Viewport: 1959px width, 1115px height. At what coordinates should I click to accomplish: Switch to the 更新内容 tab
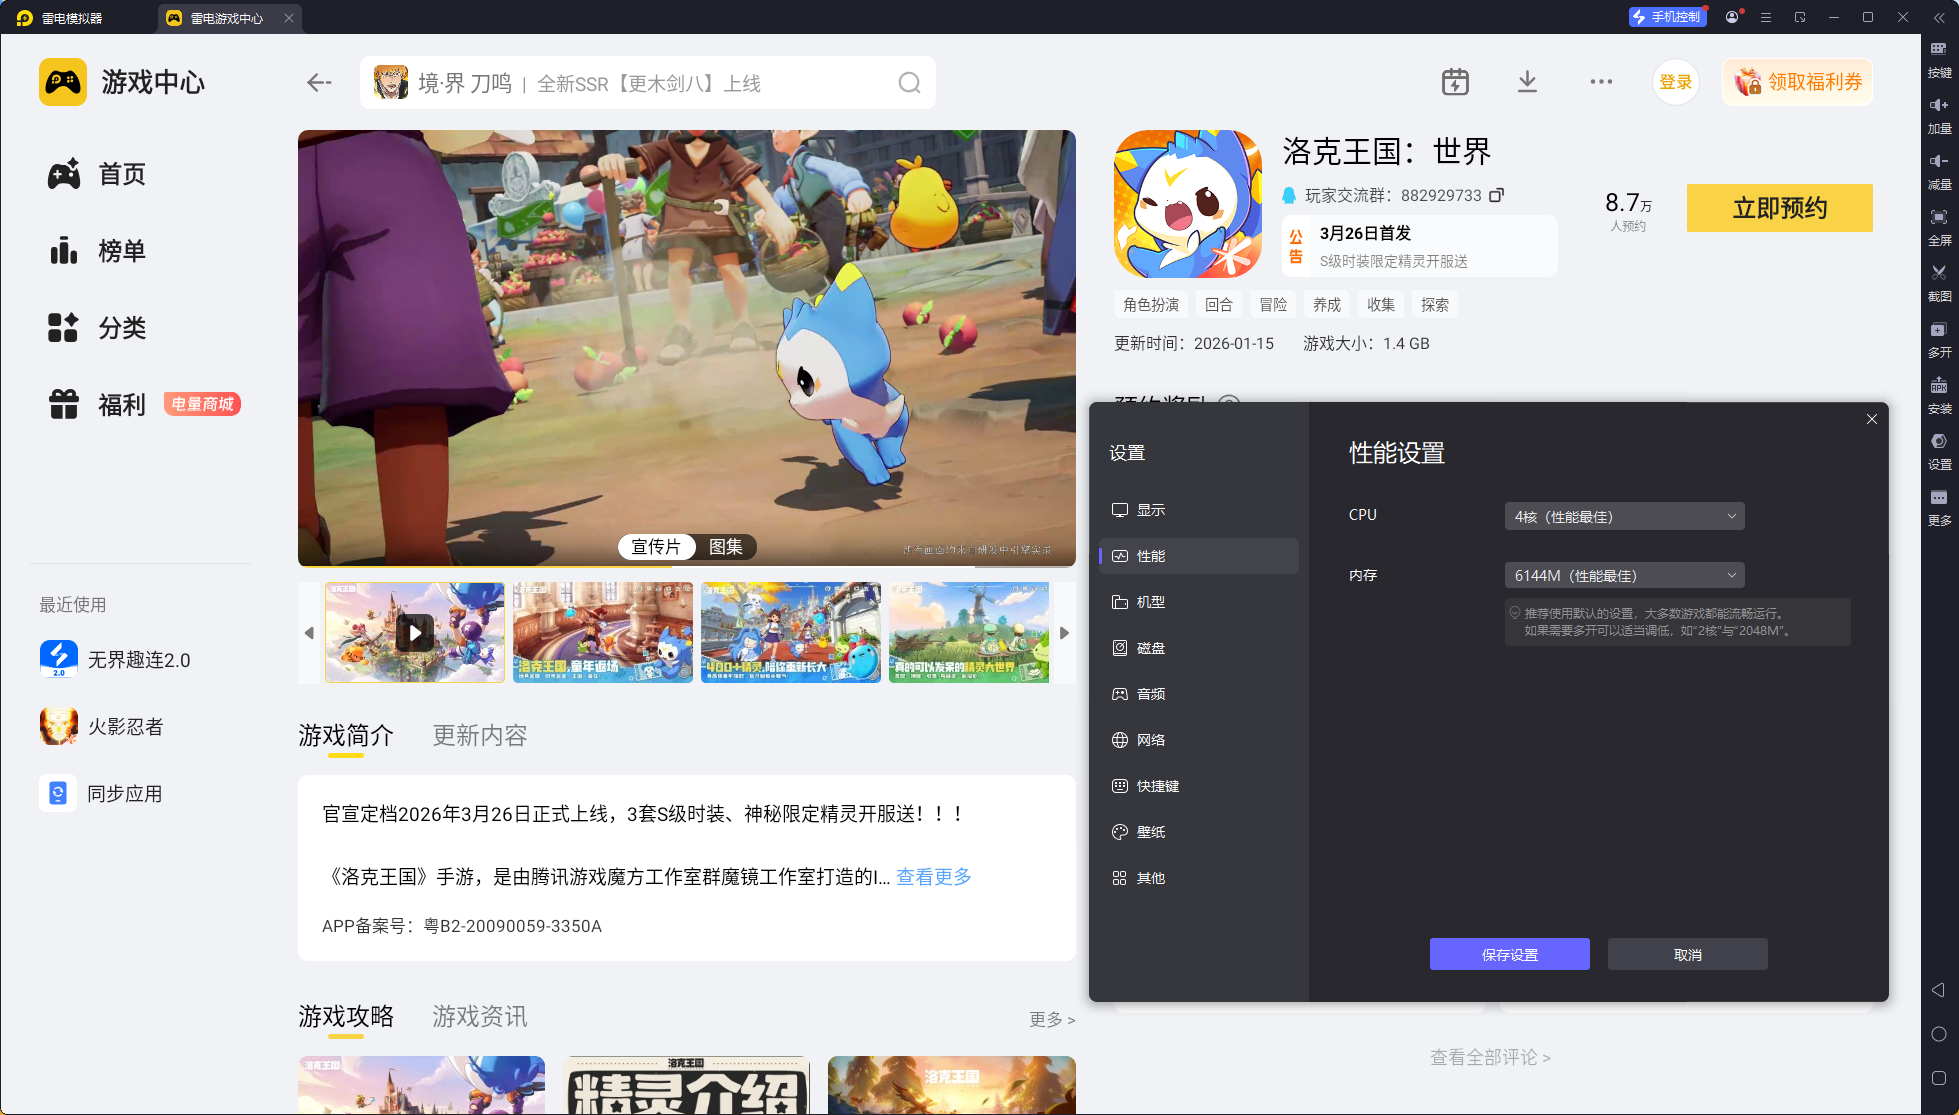479,735
